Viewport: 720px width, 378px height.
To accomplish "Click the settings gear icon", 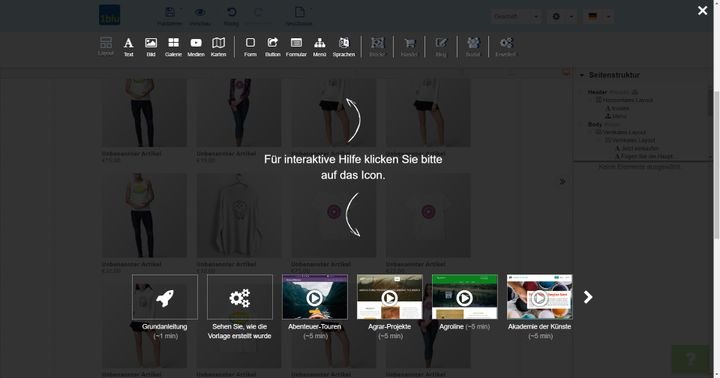I will (x=556, y=16).
